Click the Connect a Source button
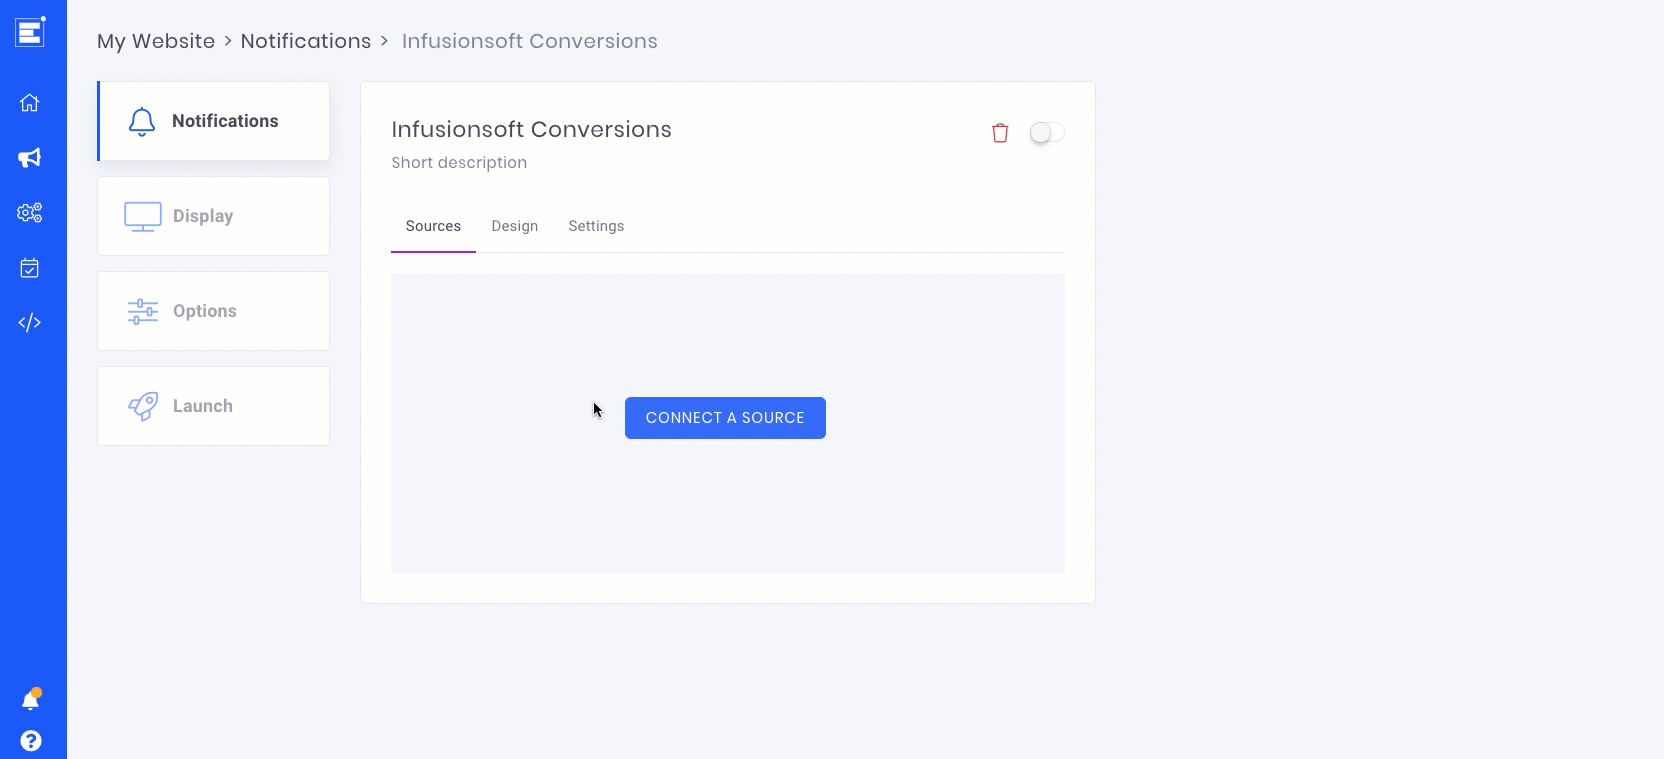The height and width of the screenshot is (759, 1664). [725, 418]
